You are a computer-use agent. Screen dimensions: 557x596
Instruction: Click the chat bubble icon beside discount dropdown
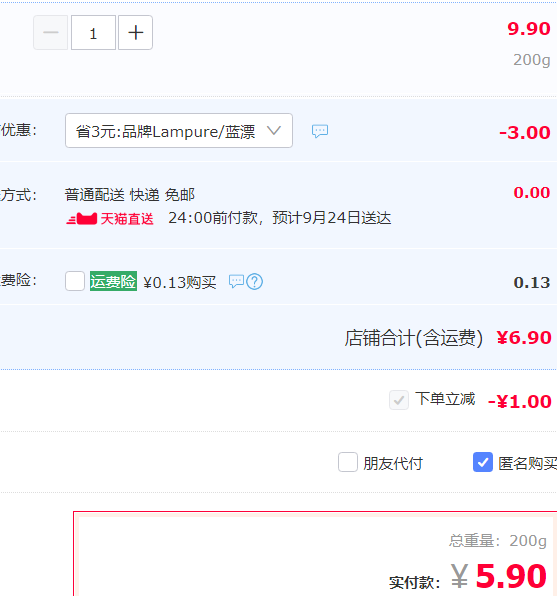pyautogui.click(x=320, y=131)
